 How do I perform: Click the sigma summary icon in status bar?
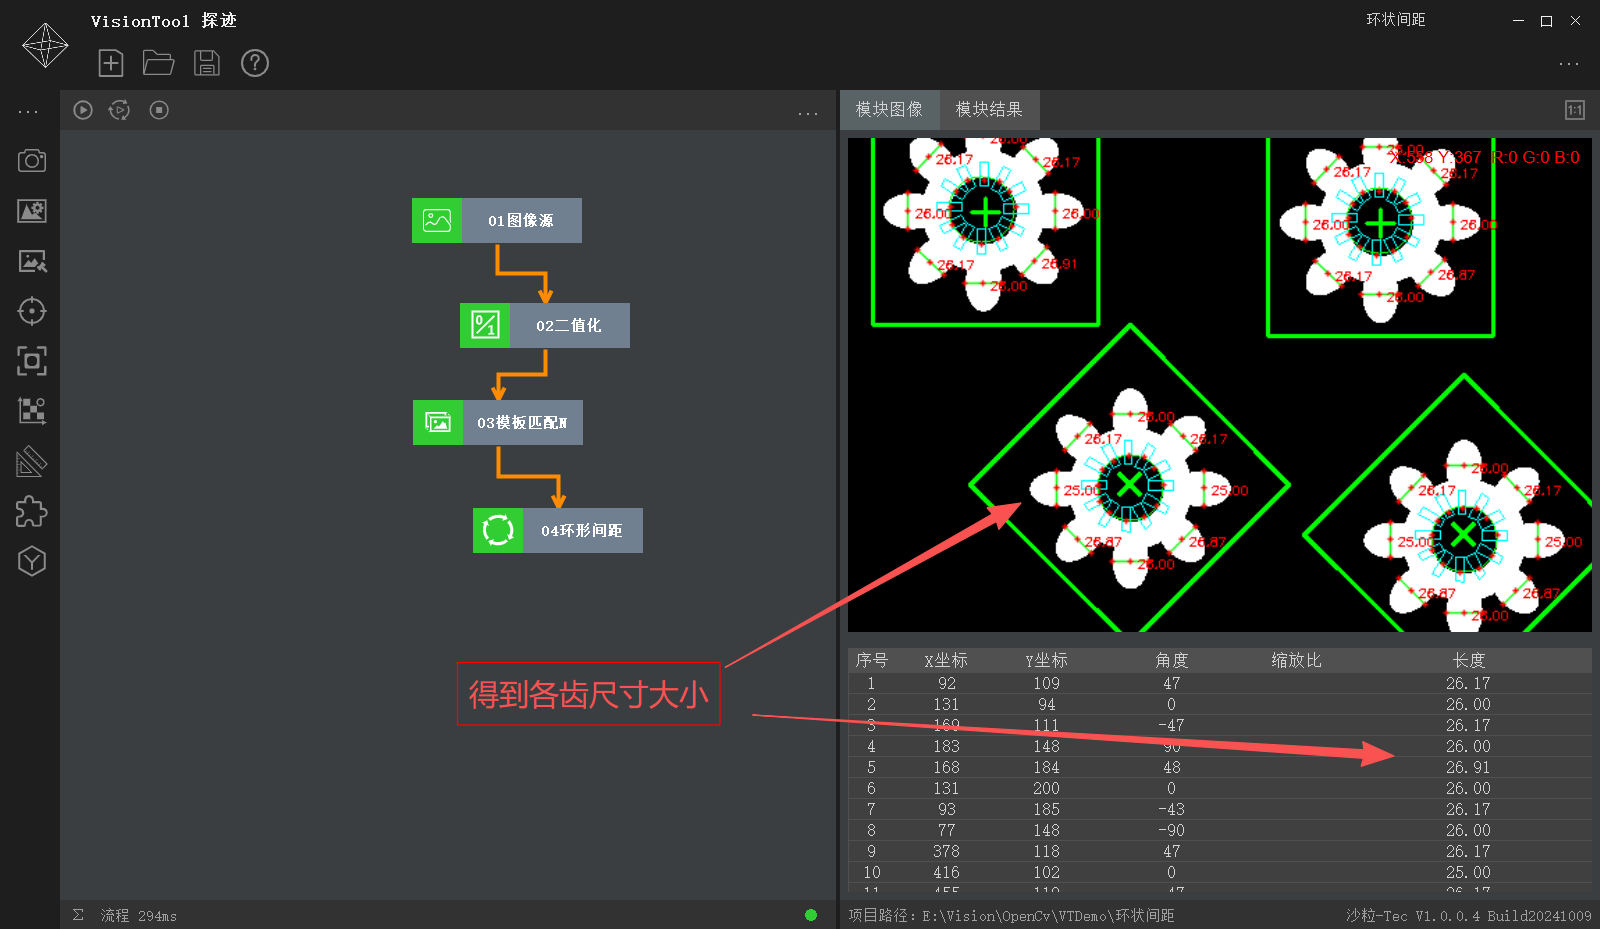click(78, 915)
